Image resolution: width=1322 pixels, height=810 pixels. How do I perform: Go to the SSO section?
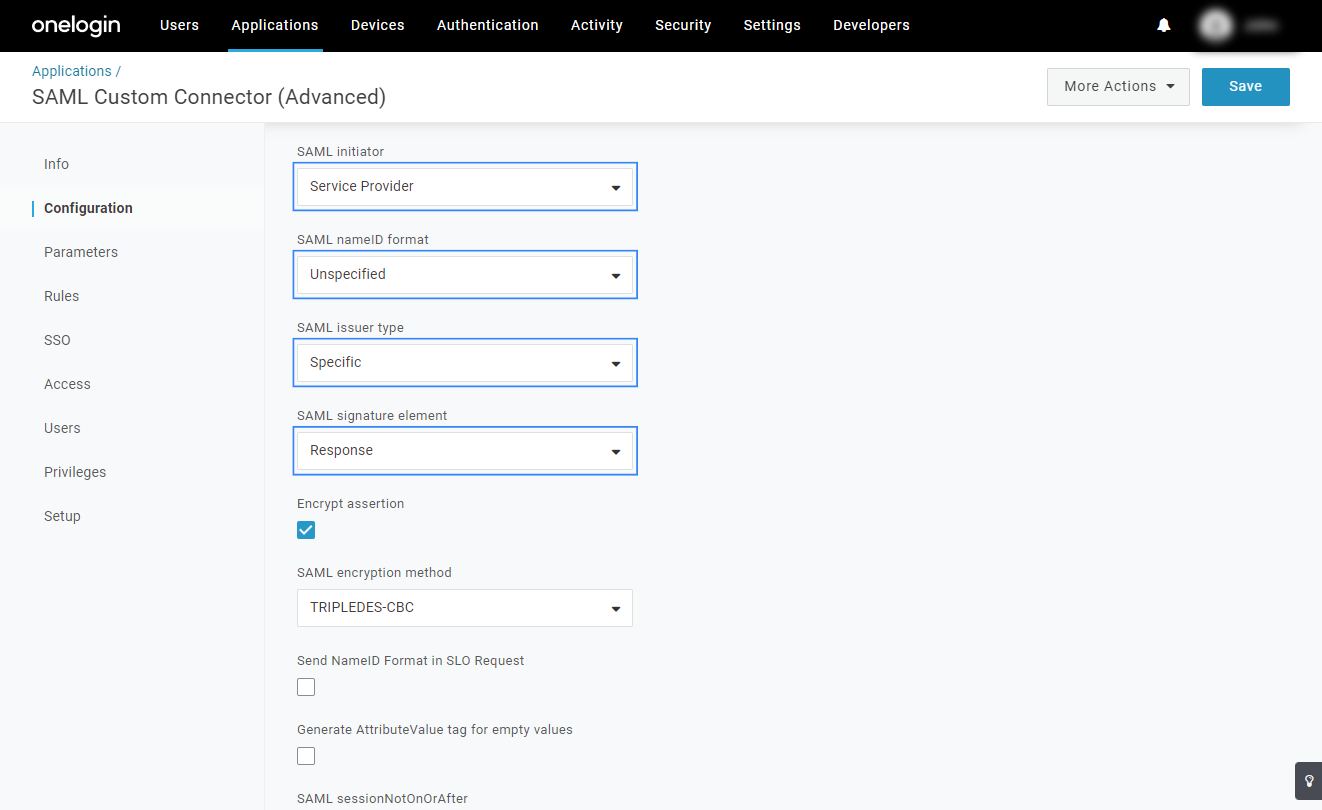pyautogui.click(x=57, y=340)
